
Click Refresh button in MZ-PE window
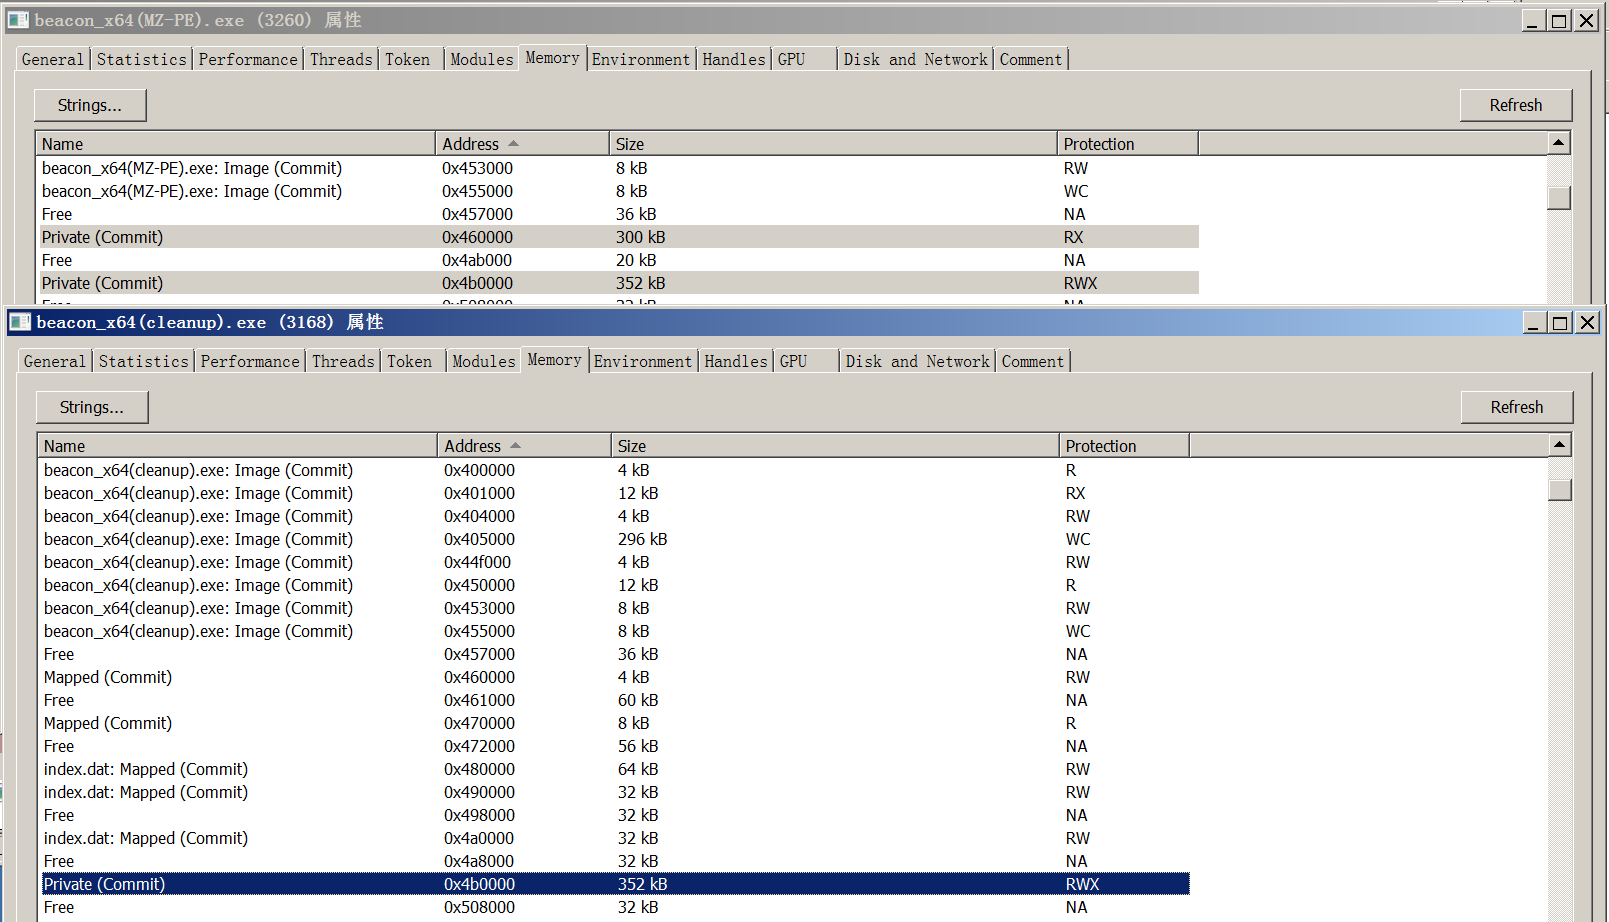(1515, 105)
